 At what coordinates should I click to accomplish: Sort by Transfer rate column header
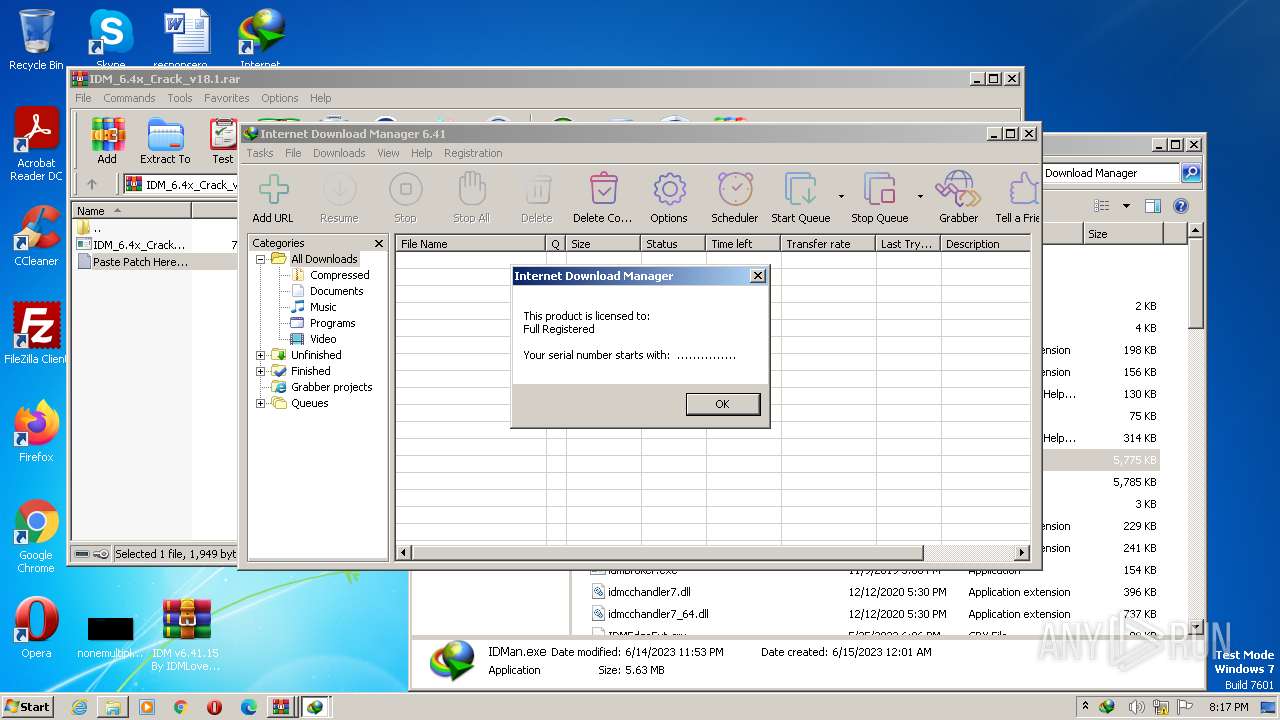coord(828,243)
